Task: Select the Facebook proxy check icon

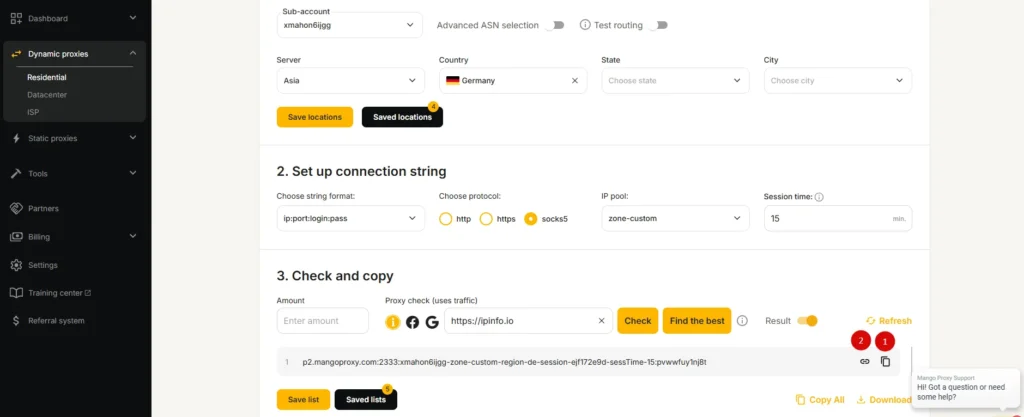Action: coord(412,322)
